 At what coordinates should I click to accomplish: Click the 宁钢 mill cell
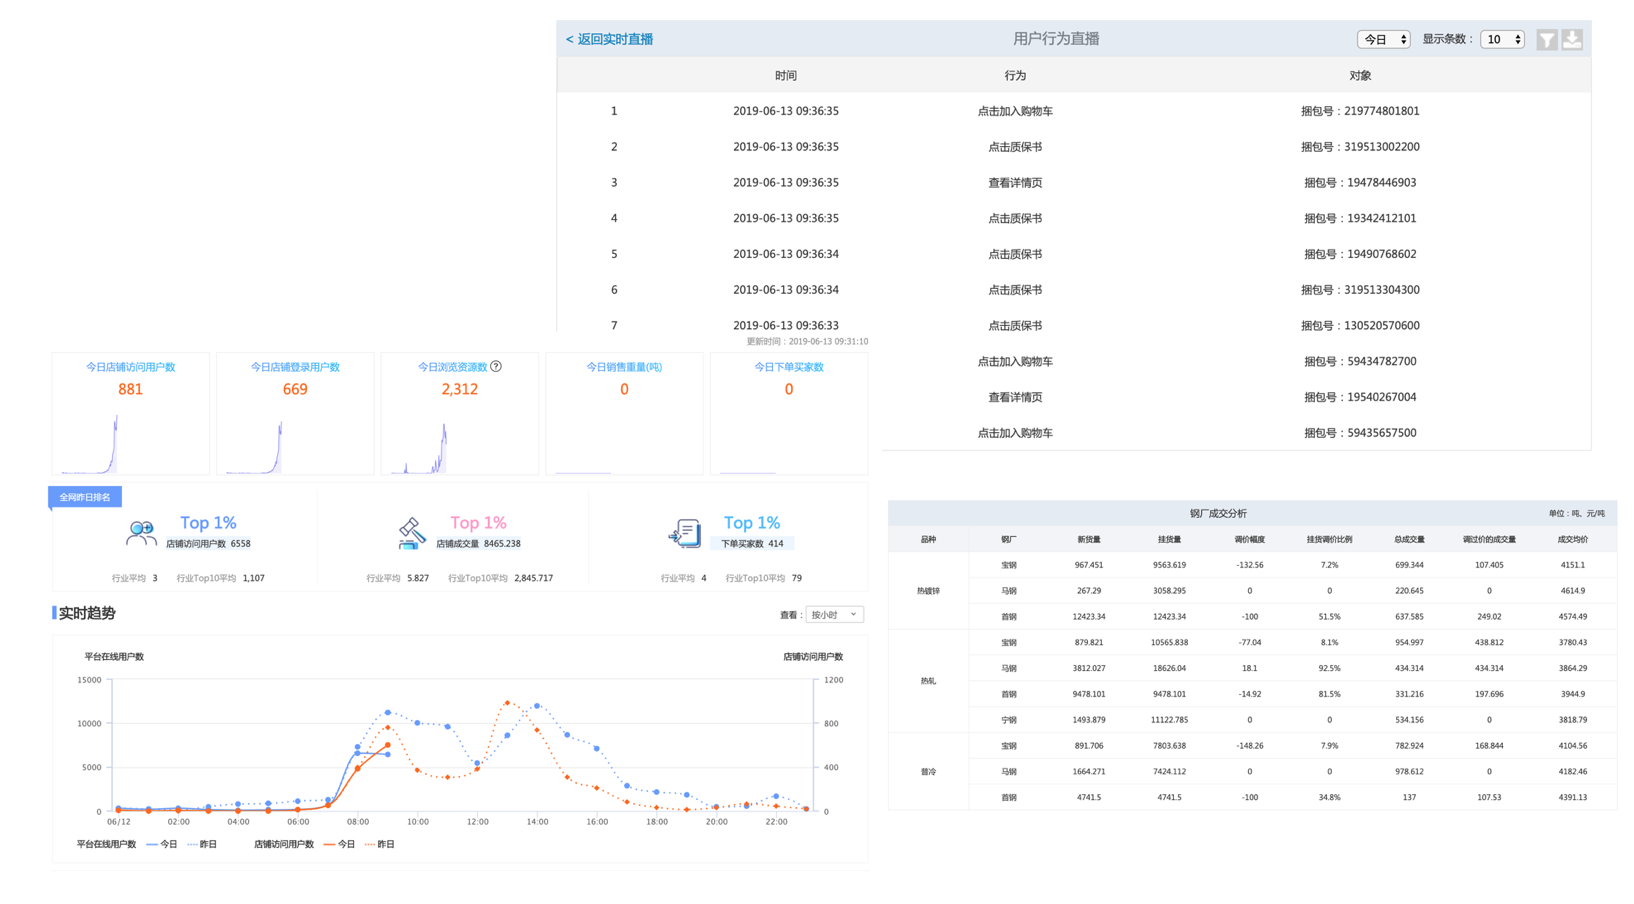[x=1009, y=720]
